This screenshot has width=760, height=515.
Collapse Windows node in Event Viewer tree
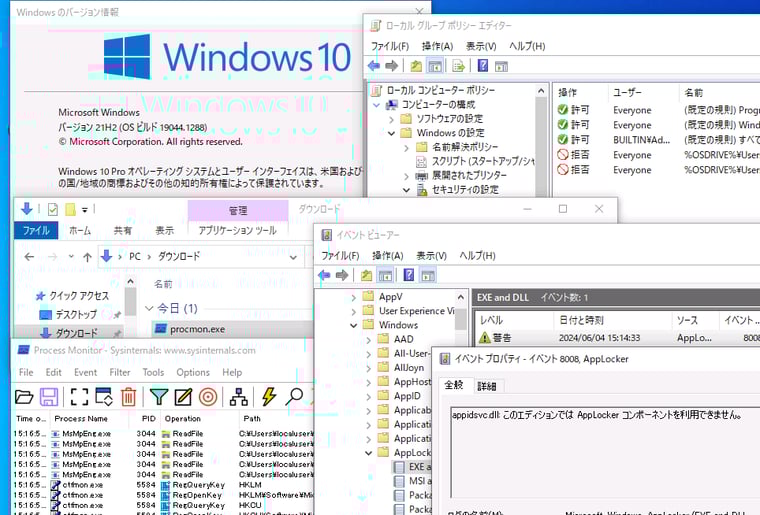click(x=354, y=326)
